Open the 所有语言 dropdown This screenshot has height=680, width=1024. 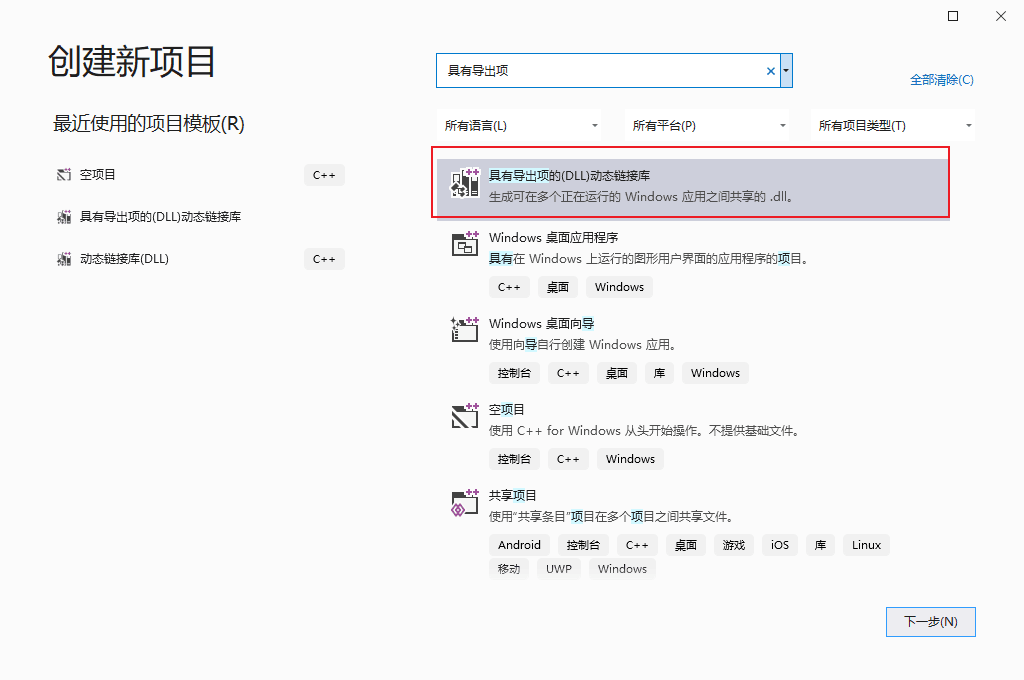[x=519, y=124]
